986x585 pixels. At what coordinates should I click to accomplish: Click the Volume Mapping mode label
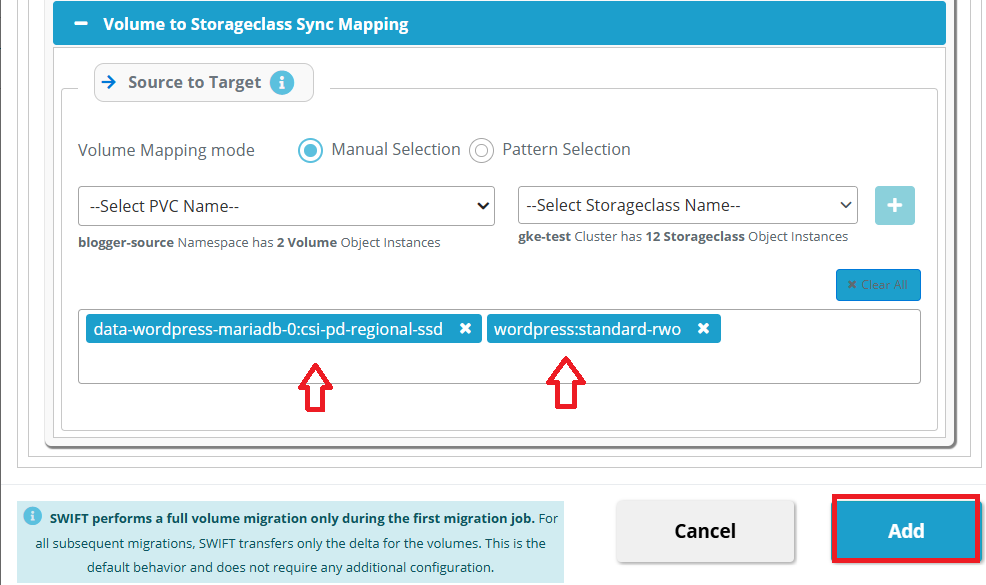pyautogui.click(x=166, y=150)
